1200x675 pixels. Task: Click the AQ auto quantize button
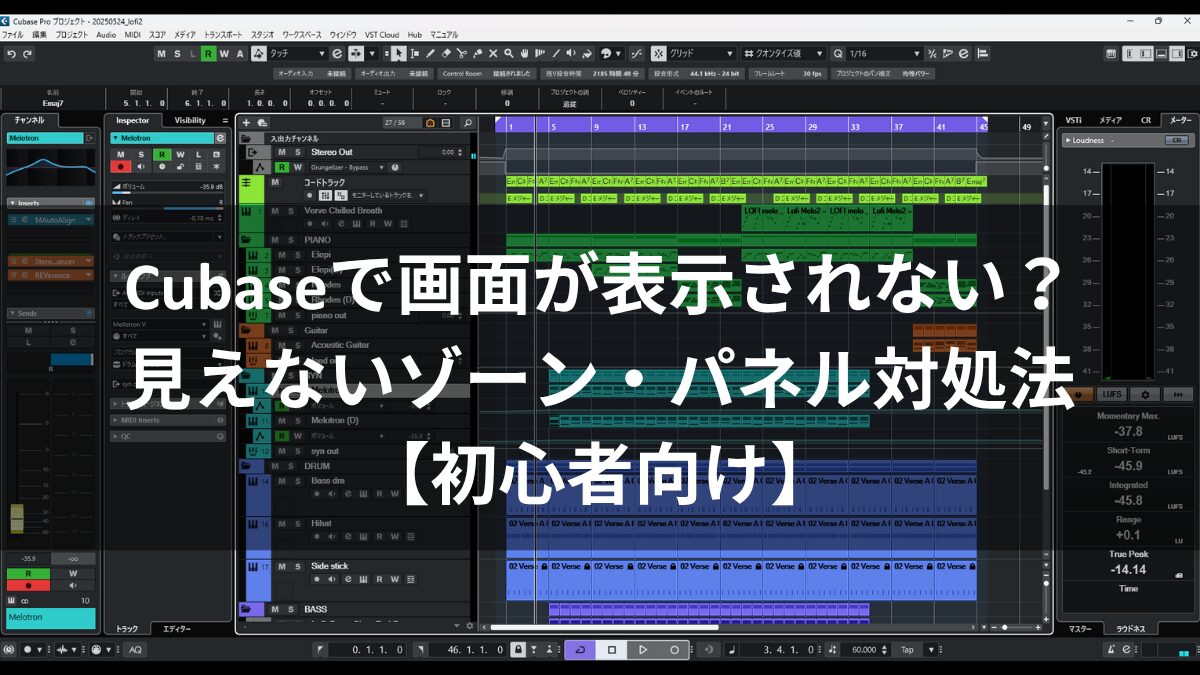pos(135,650)
